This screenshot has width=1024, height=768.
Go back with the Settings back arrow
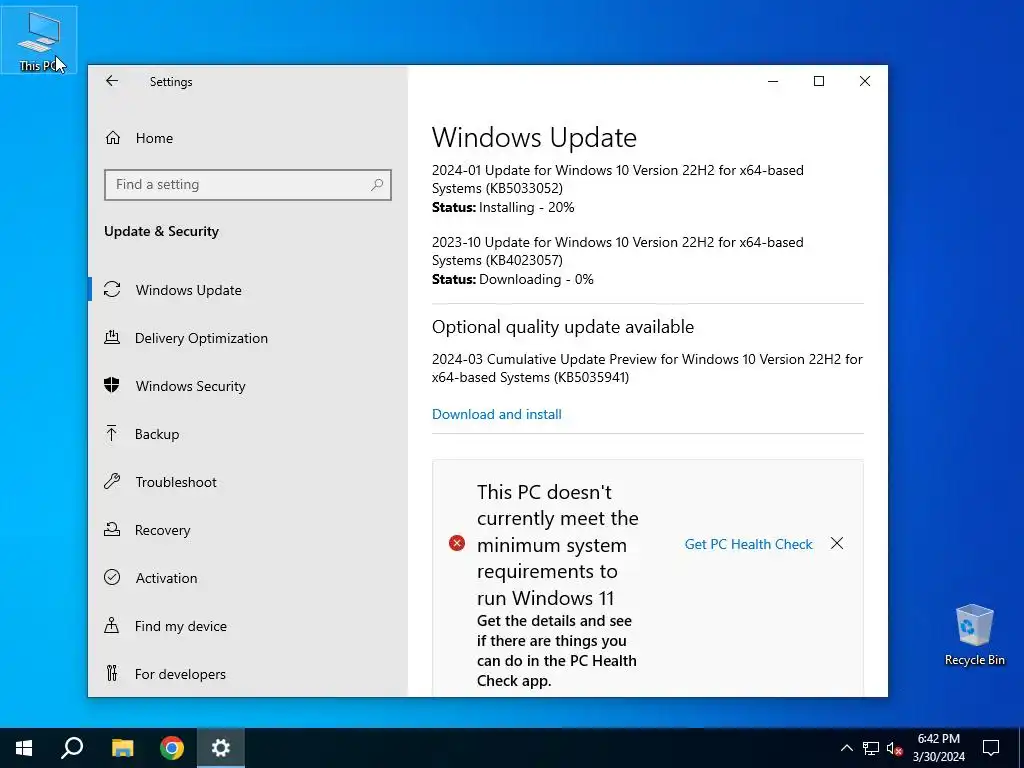[x=112, y=81]
